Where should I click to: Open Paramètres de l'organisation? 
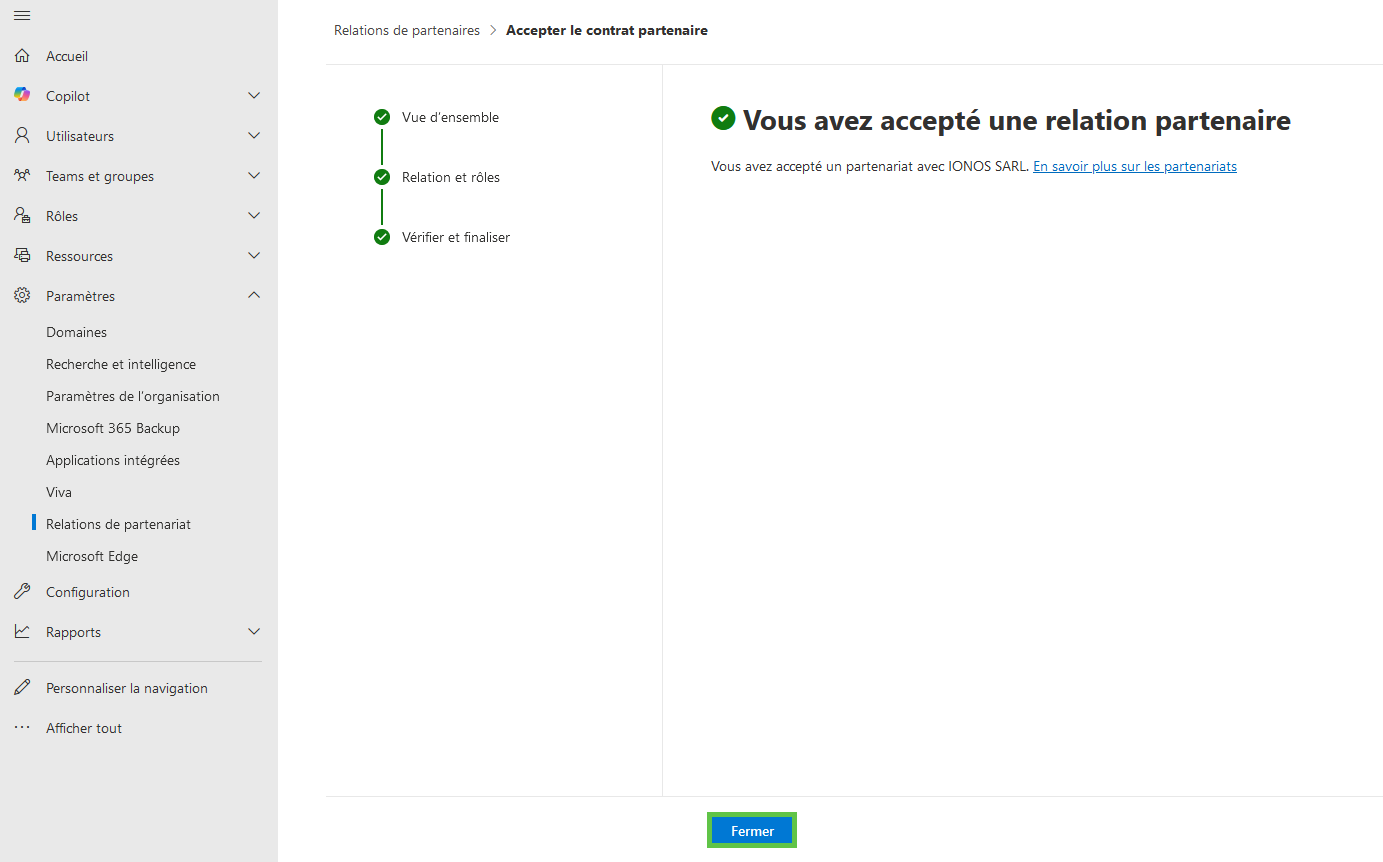(133, 396)
